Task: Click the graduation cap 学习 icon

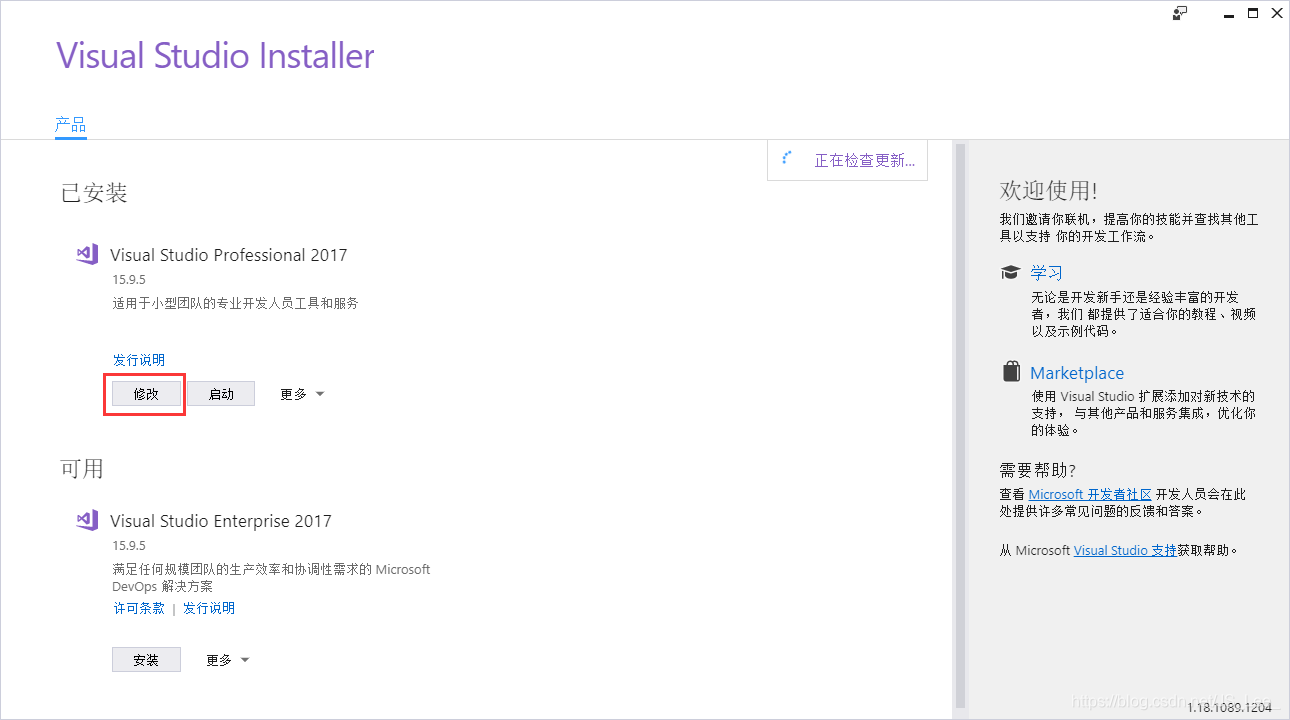Action: (x=1011, y=273)
